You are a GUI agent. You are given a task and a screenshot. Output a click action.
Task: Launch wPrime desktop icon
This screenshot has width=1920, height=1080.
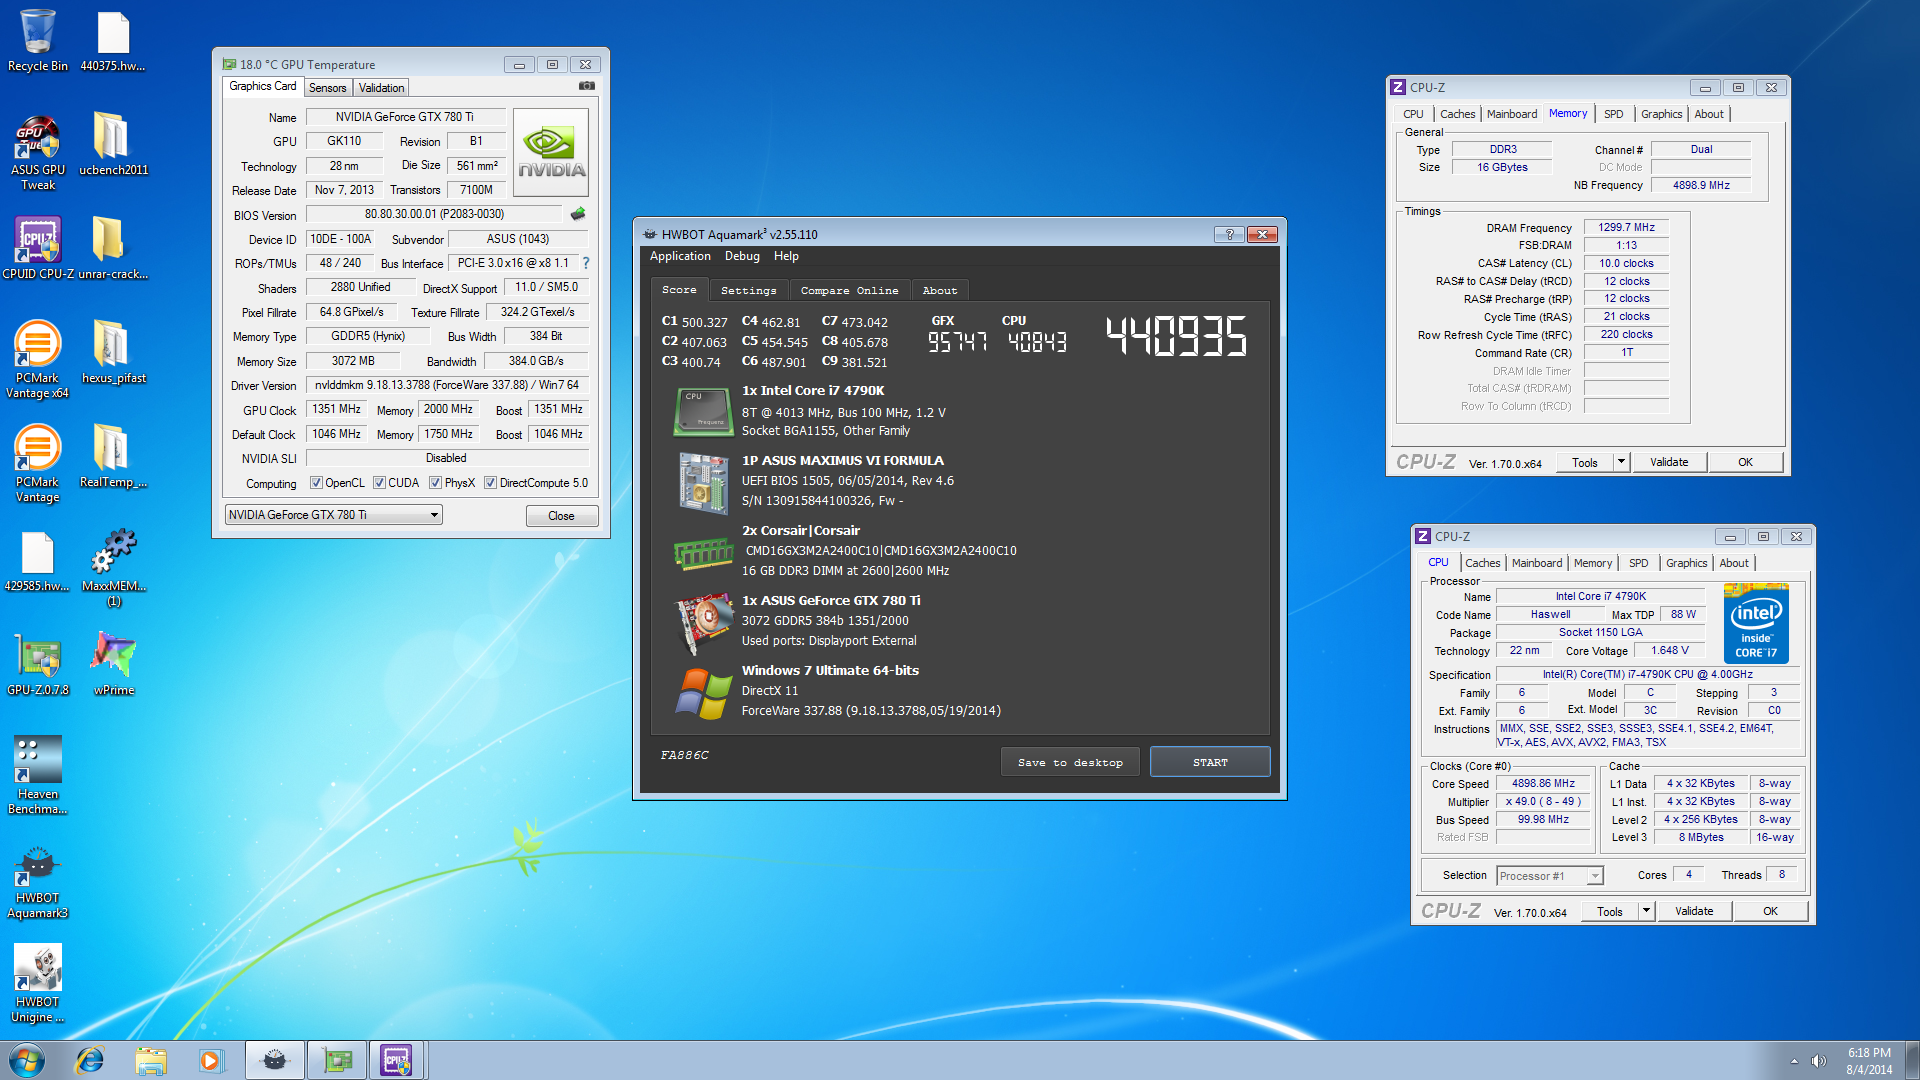(x=113, y=664)
